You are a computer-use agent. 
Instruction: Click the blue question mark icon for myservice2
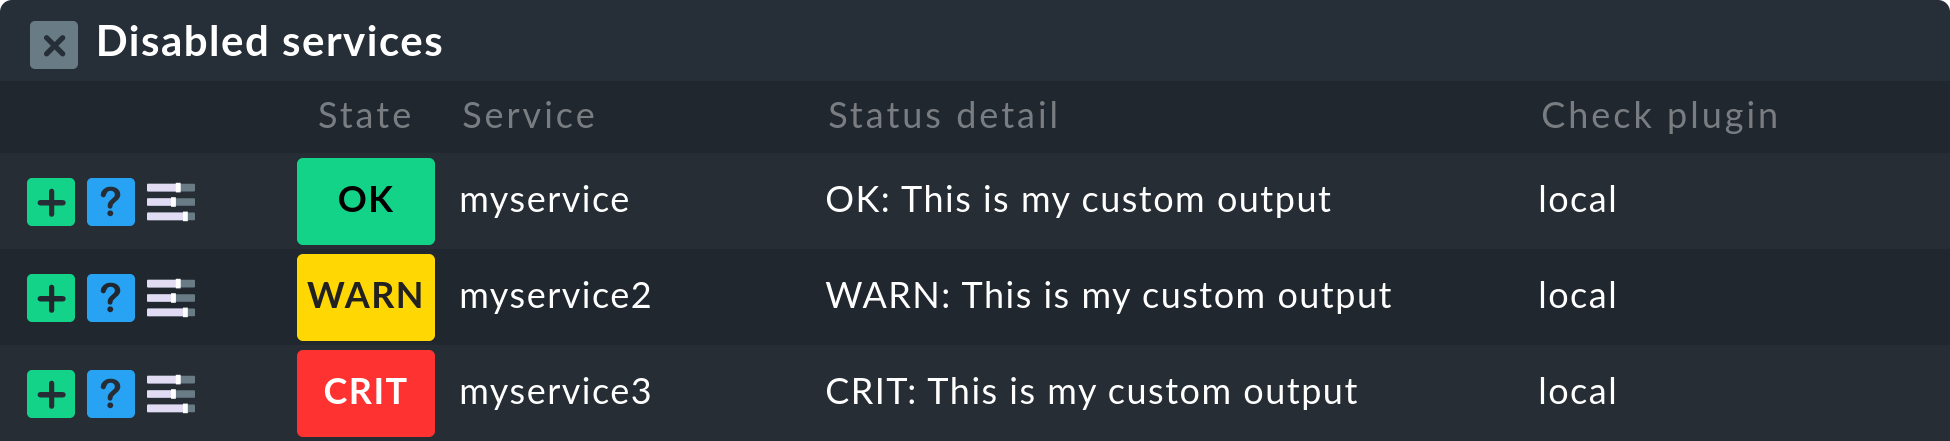pyautogui.click(x=111, y=298)
